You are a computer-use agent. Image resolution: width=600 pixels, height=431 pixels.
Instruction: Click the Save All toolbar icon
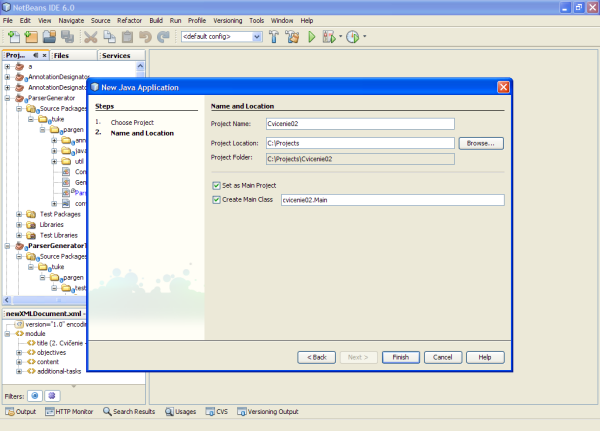67,37
